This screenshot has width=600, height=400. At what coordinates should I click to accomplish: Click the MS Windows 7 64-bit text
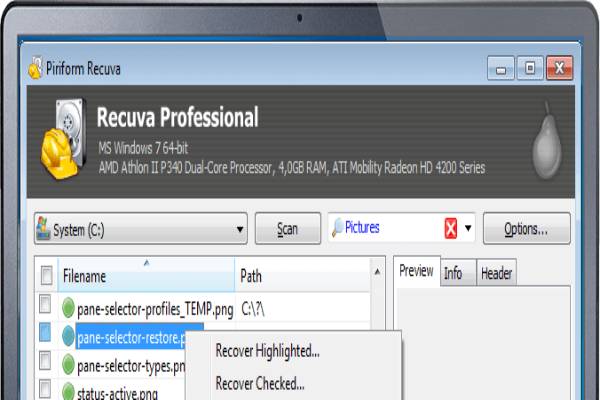(x=143, y=148)
